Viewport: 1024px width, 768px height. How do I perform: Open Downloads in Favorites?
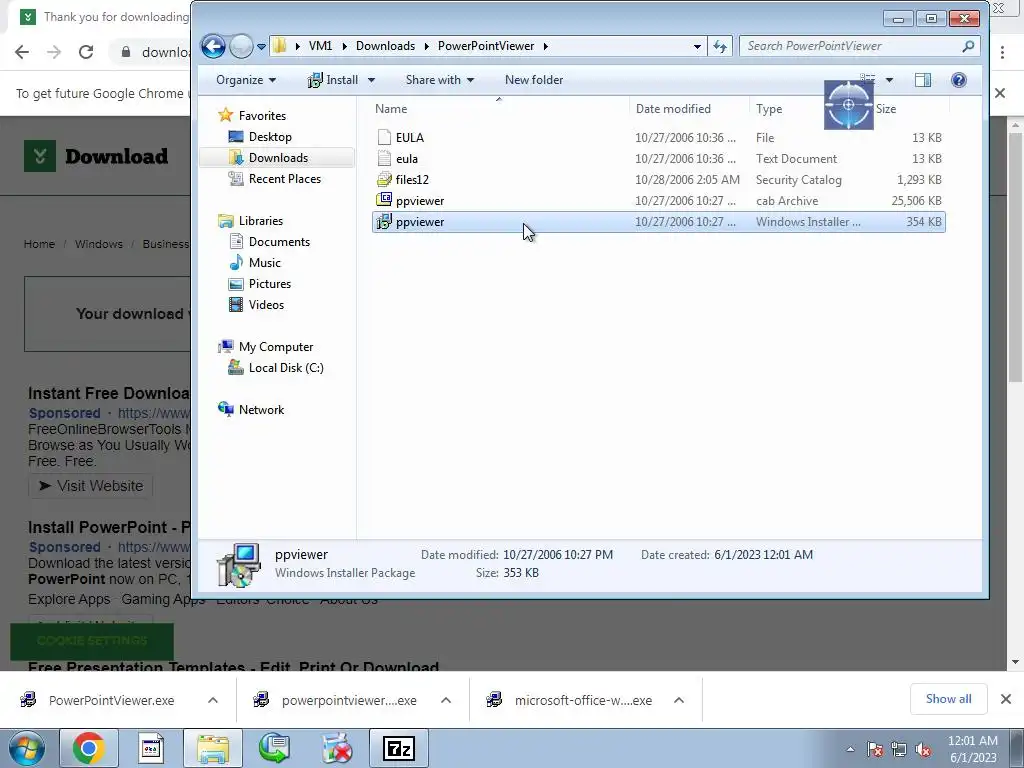278,157
